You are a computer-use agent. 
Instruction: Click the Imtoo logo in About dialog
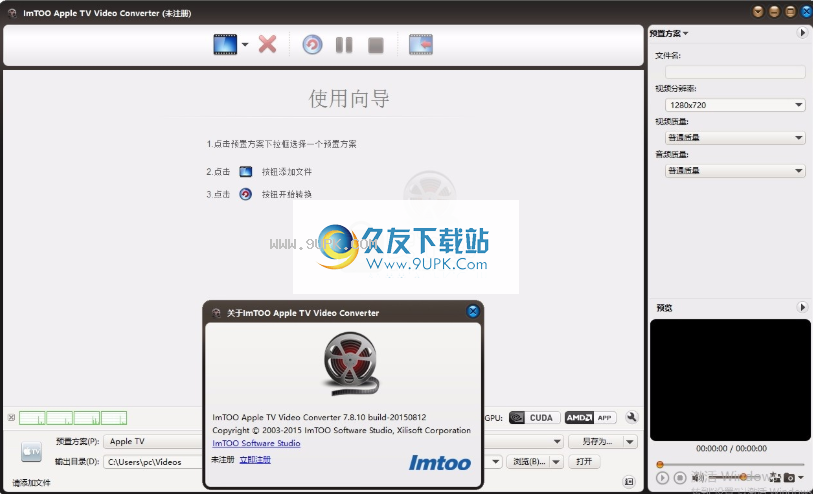pyautogui.click(x=440, y=462)
